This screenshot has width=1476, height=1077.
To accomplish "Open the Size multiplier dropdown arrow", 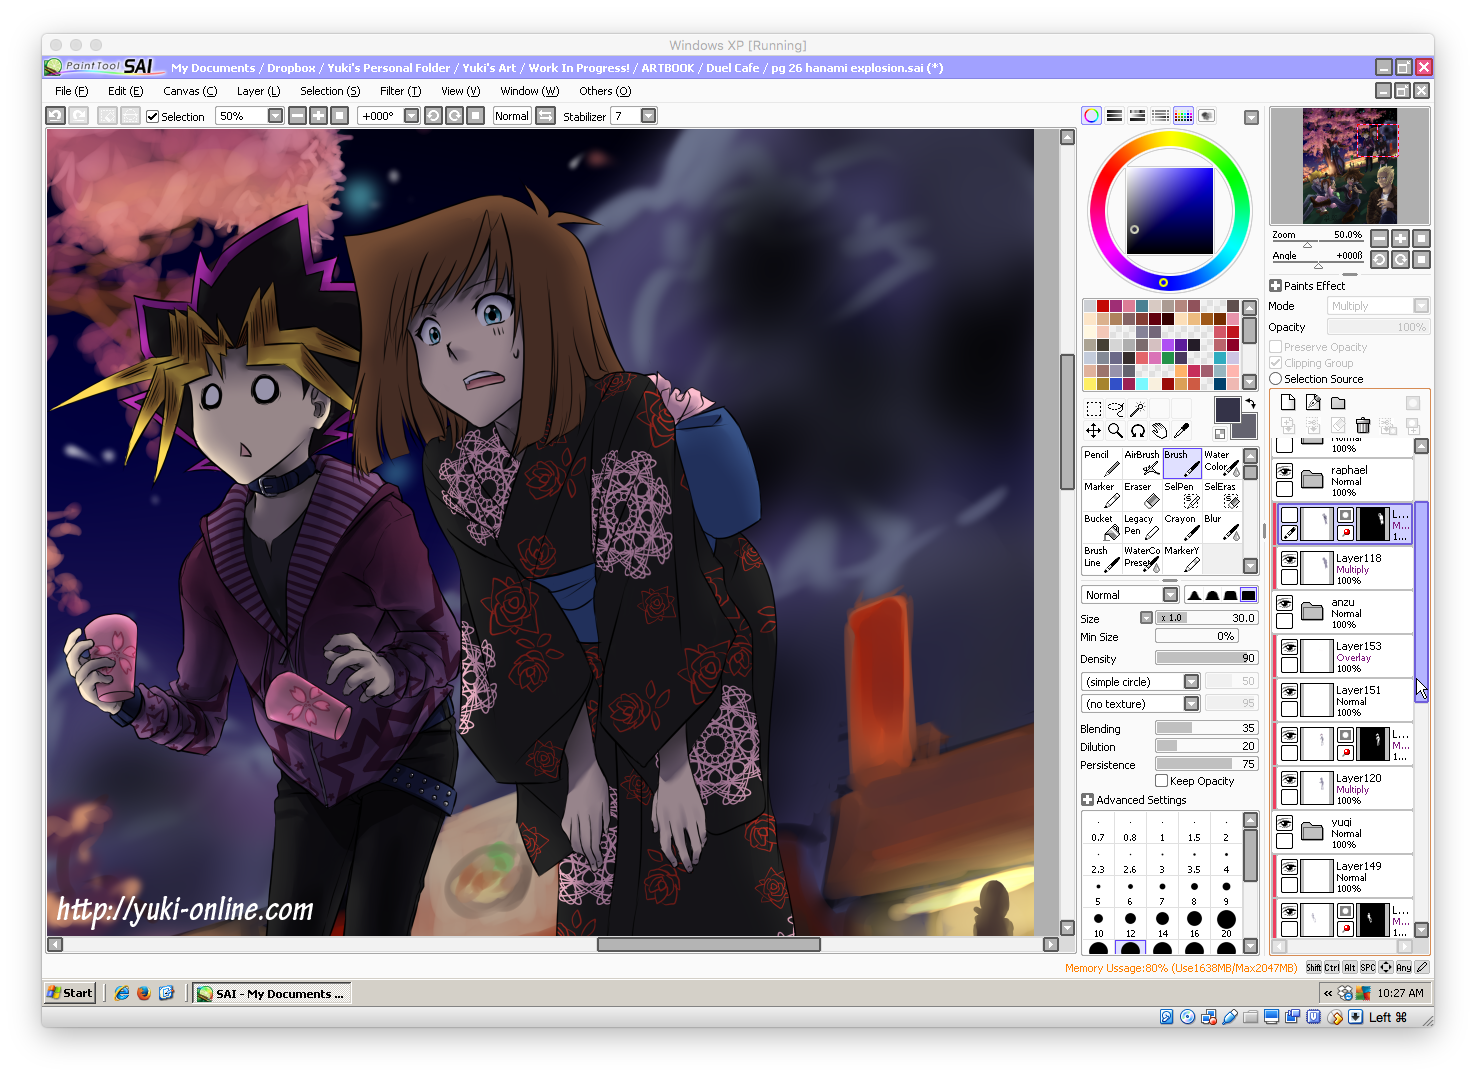I will coord(1146,618).
